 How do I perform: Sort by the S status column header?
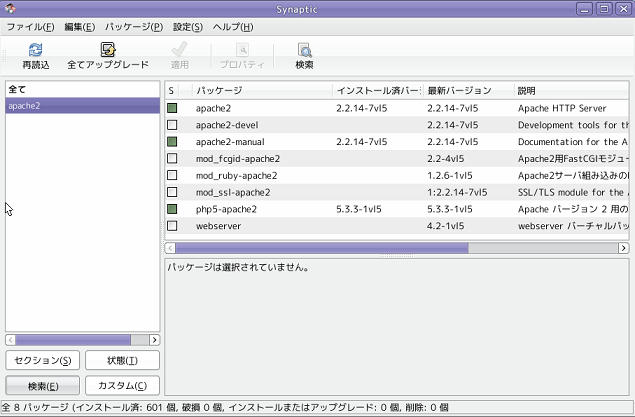pyautogui.click(x=171, y=90)
